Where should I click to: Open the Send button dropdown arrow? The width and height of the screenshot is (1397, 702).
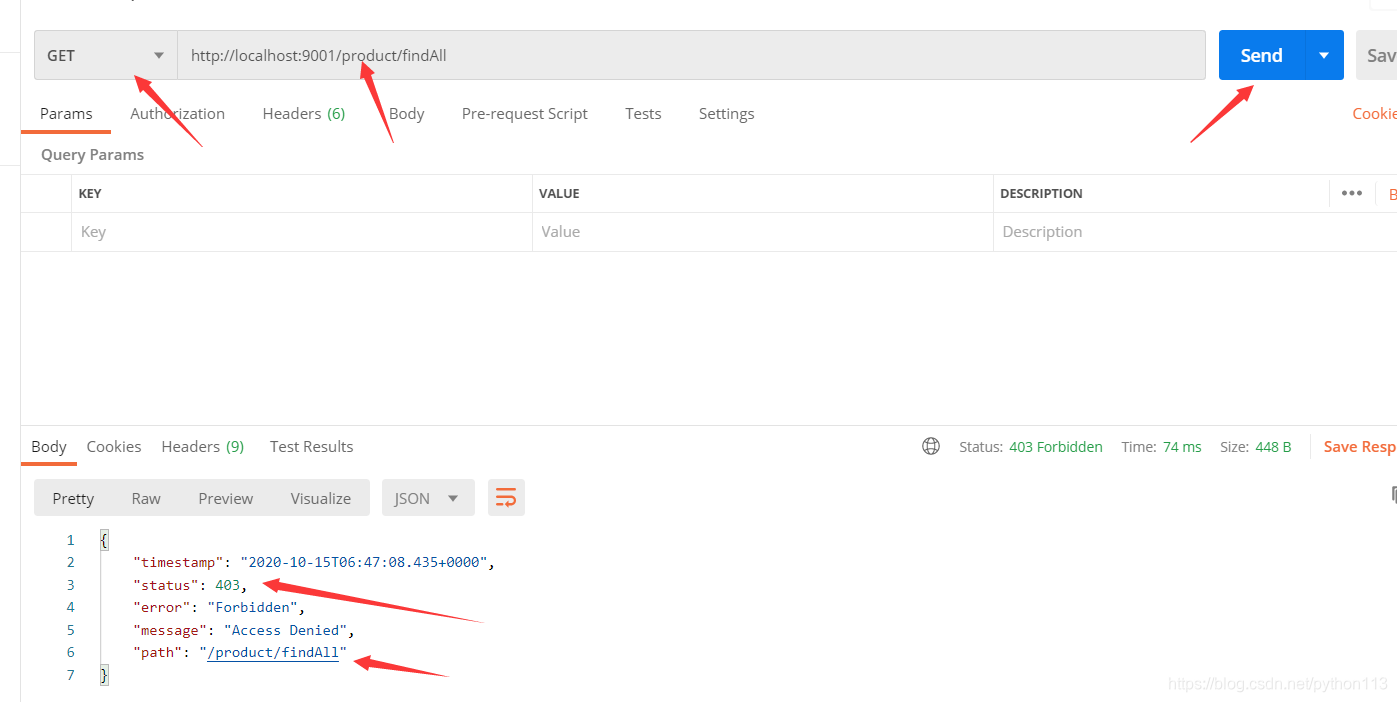pos(1324,55)
